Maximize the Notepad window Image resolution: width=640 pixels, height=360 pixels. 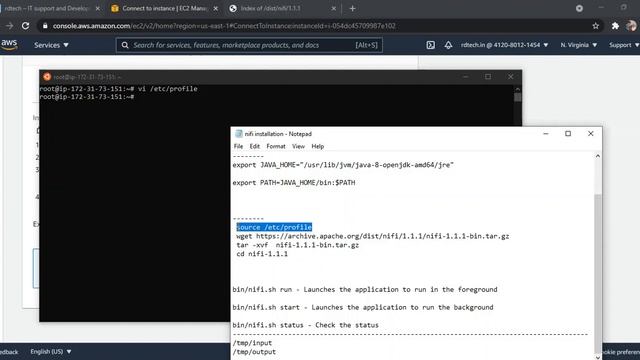coord(568,133)
